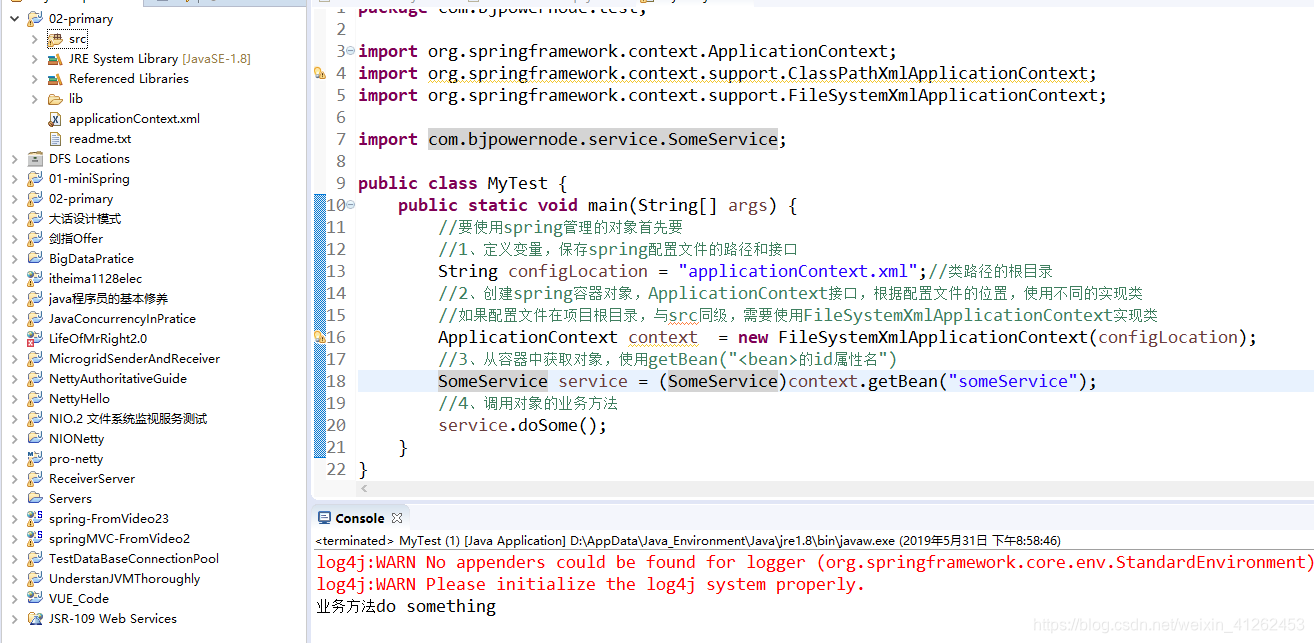Click the ReceiverServer project icon
1314x643 pixels.
tap(35, 479)
